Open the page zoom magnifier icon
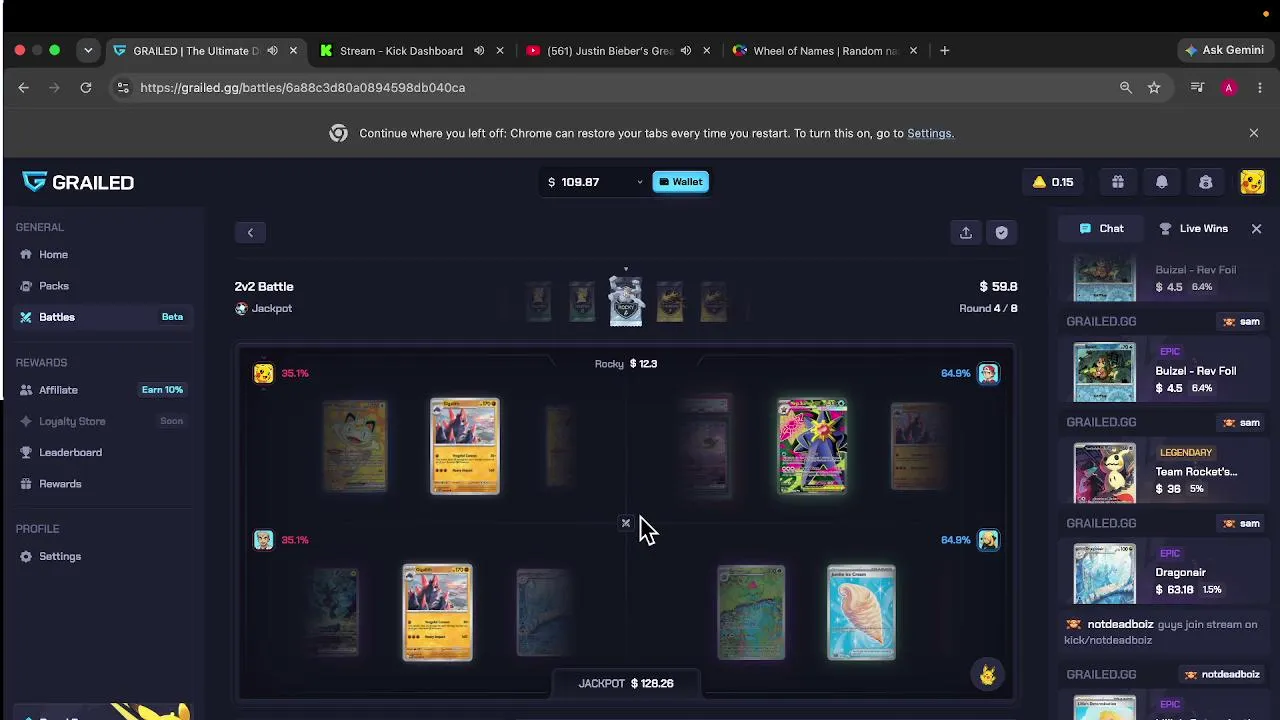1280x720 pixels. pos(1126,88)
